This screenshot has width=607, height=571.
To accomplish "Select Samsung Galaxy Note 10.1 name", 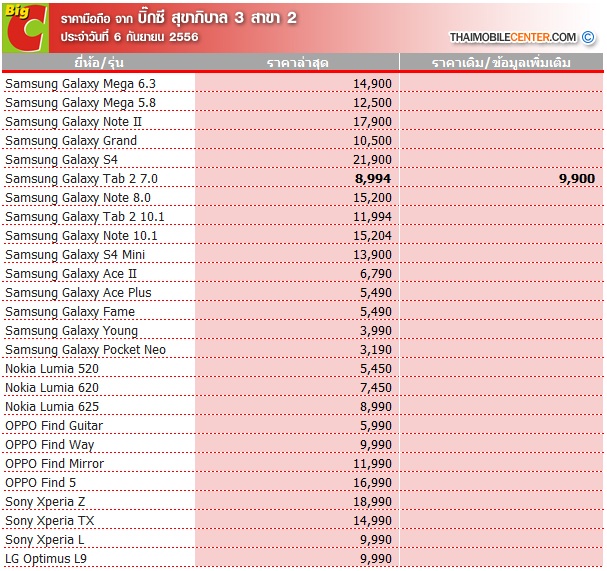I will (x=81, y=235).
